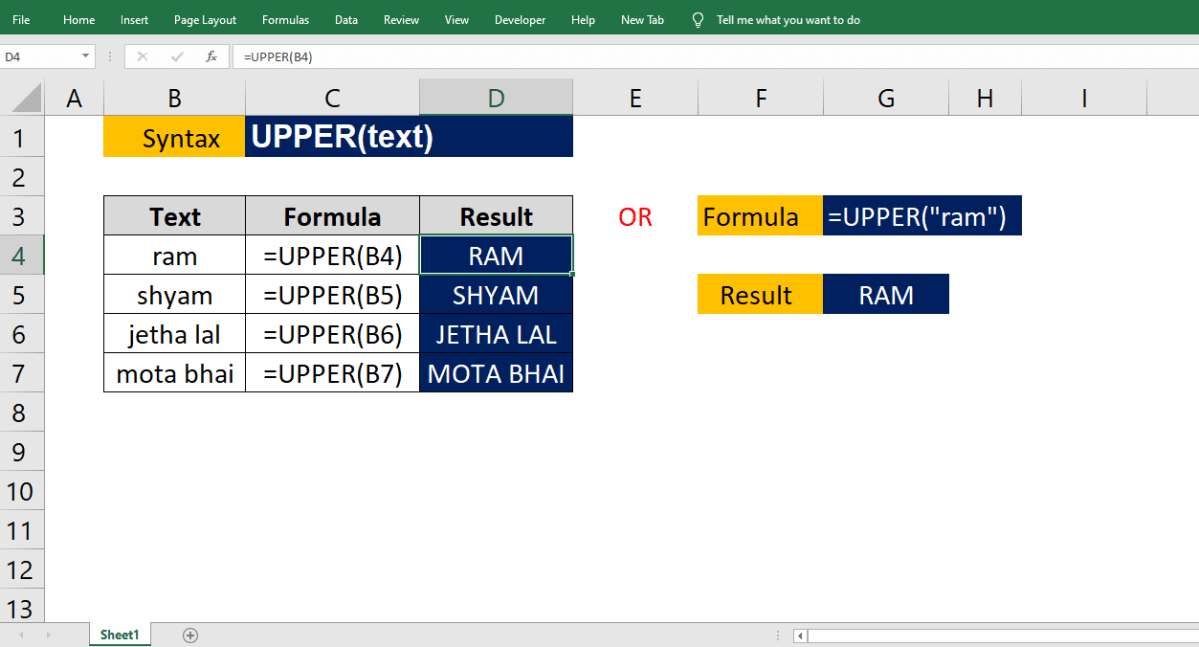Click the column D header

coord(495,97)
